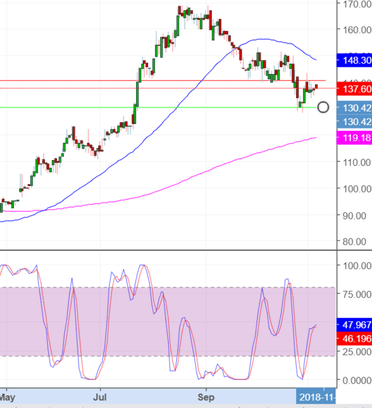The height and width of the screenshot is (408, 372).
Task: Click the May label on the time axis
Action: click(7, 397)
